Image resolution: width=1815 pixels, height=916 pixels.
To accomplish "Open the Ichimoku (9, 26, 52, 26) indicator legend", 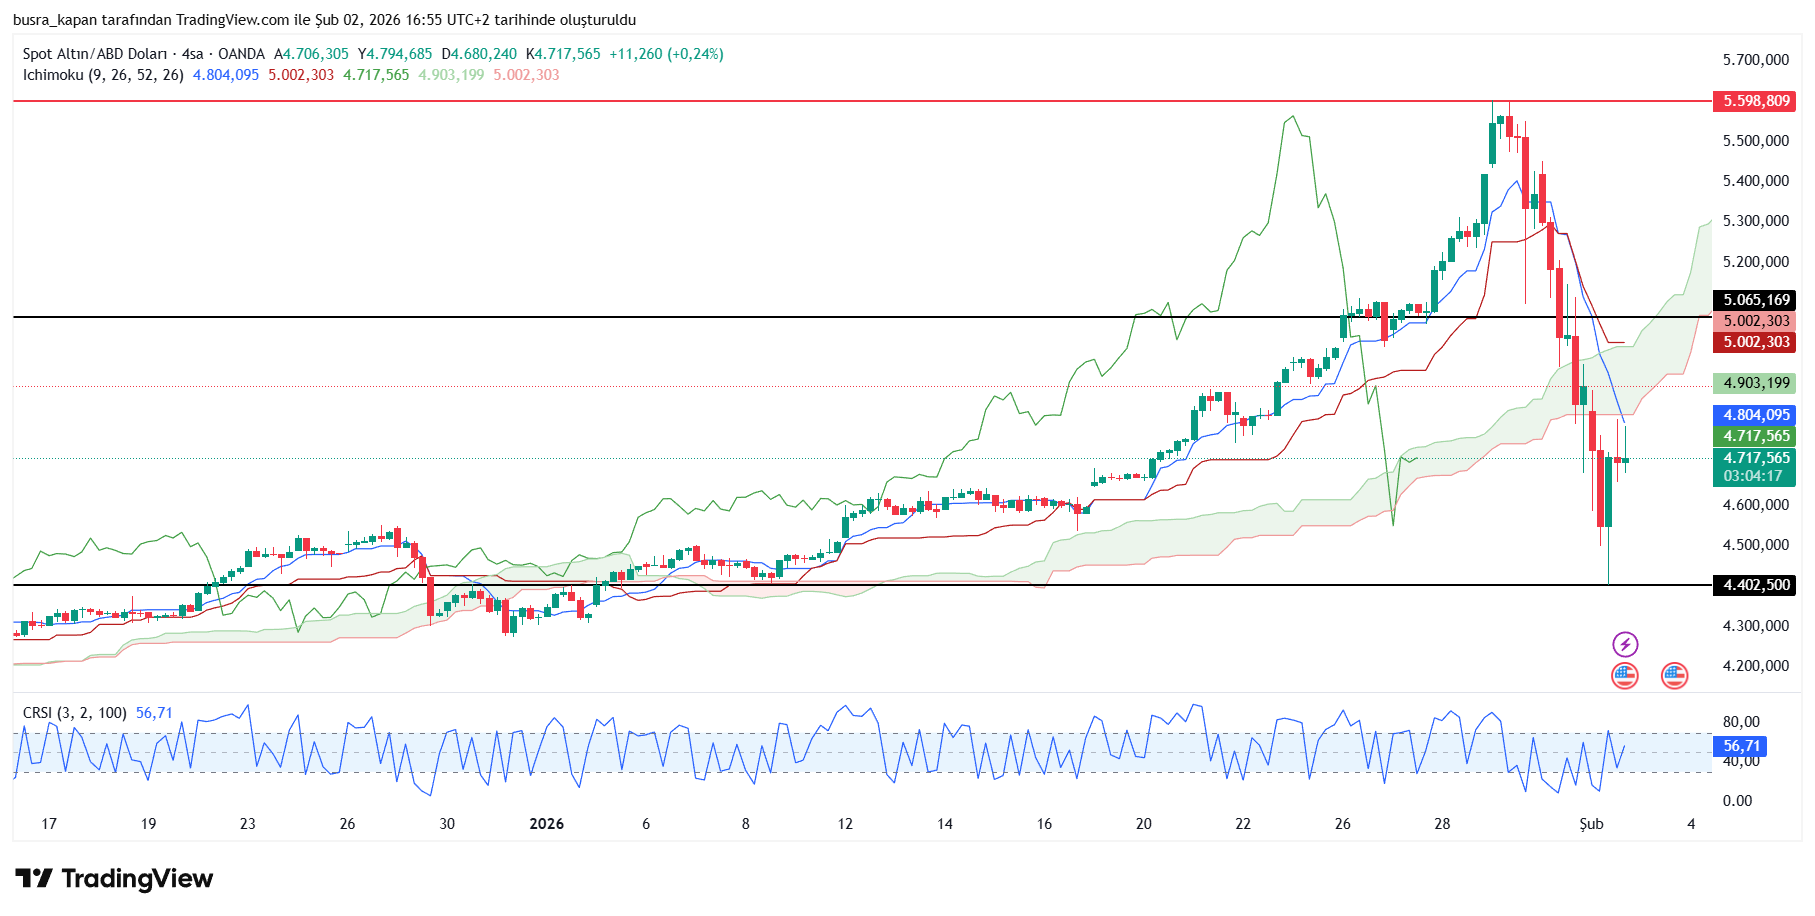I will click(x=103, y=75).
